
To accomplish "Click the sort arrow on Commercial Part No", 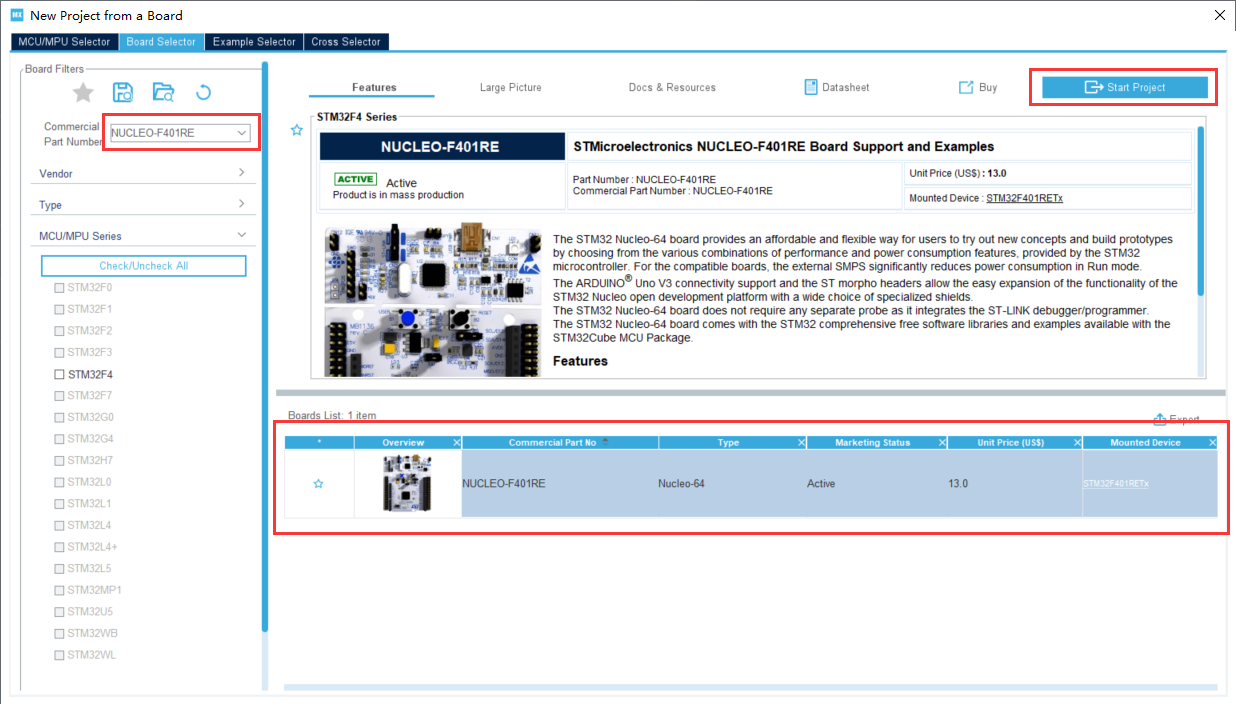I will (x=604, y=441).
